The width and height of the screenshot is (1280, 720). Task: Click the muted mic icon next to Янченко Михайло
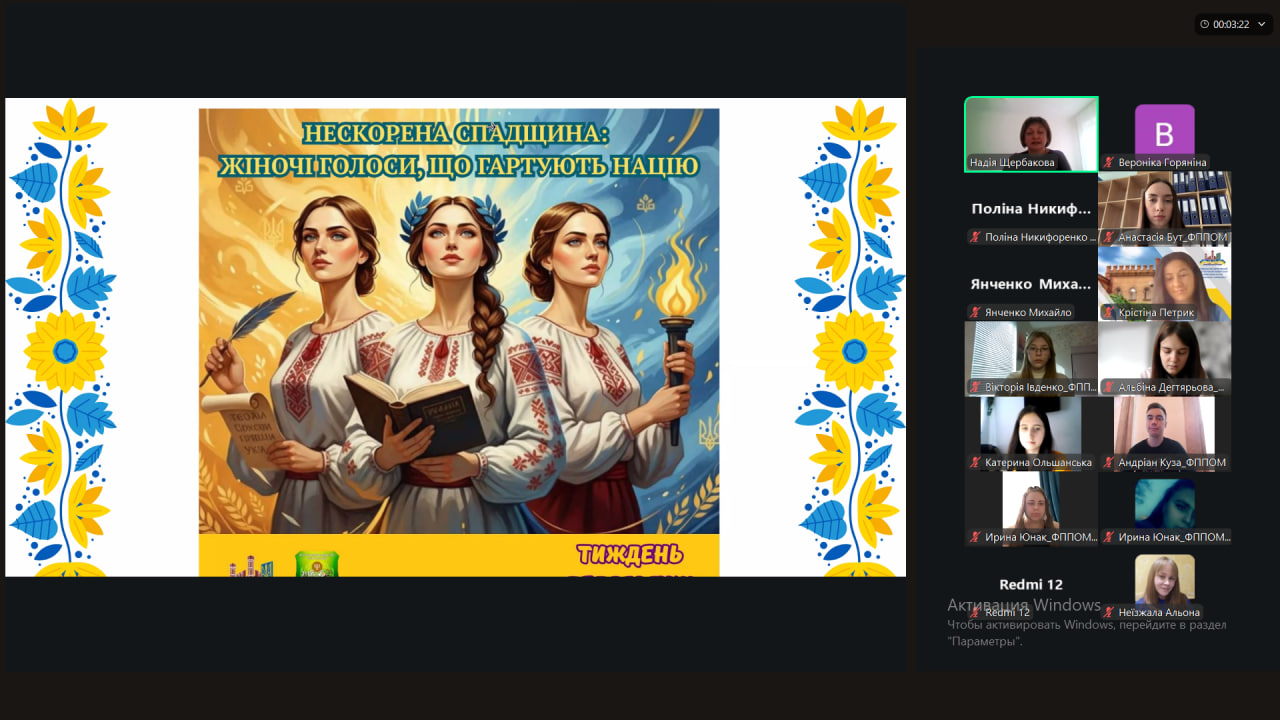pos(975,312)
